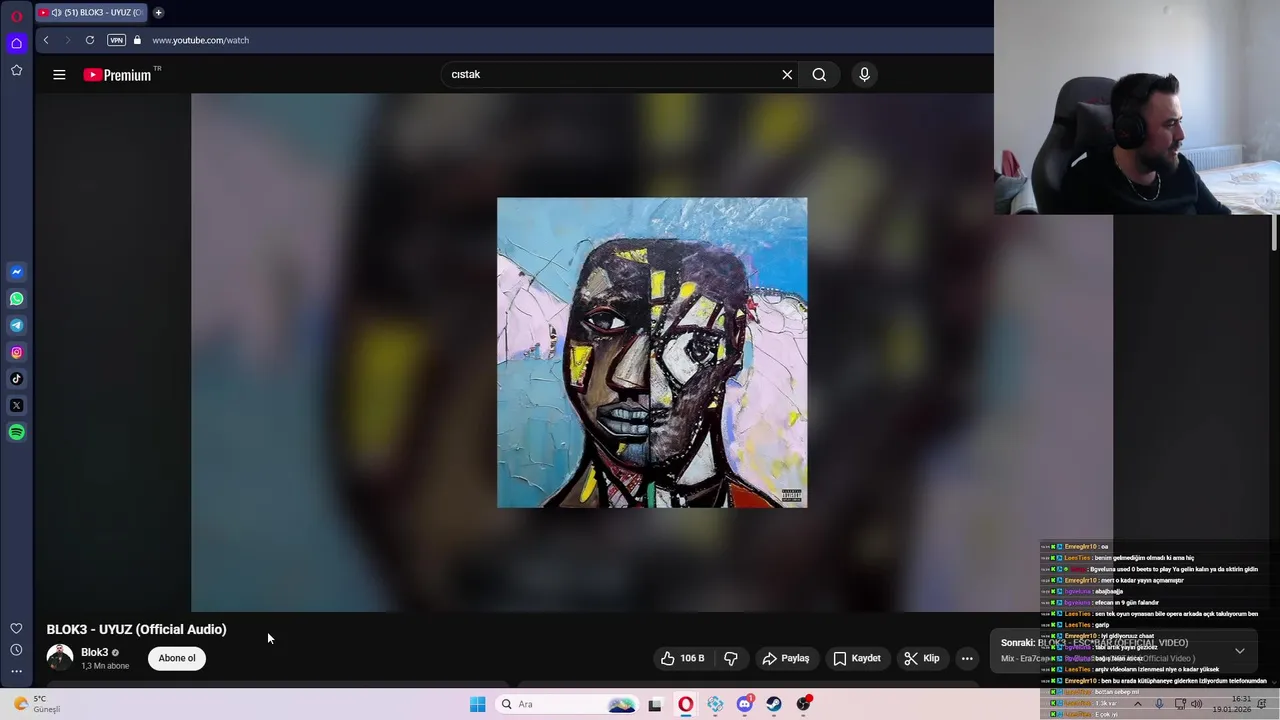The image size is (1280, 720).
Task: Open the history clock sidebar icon
Action: tap(16, 650)
